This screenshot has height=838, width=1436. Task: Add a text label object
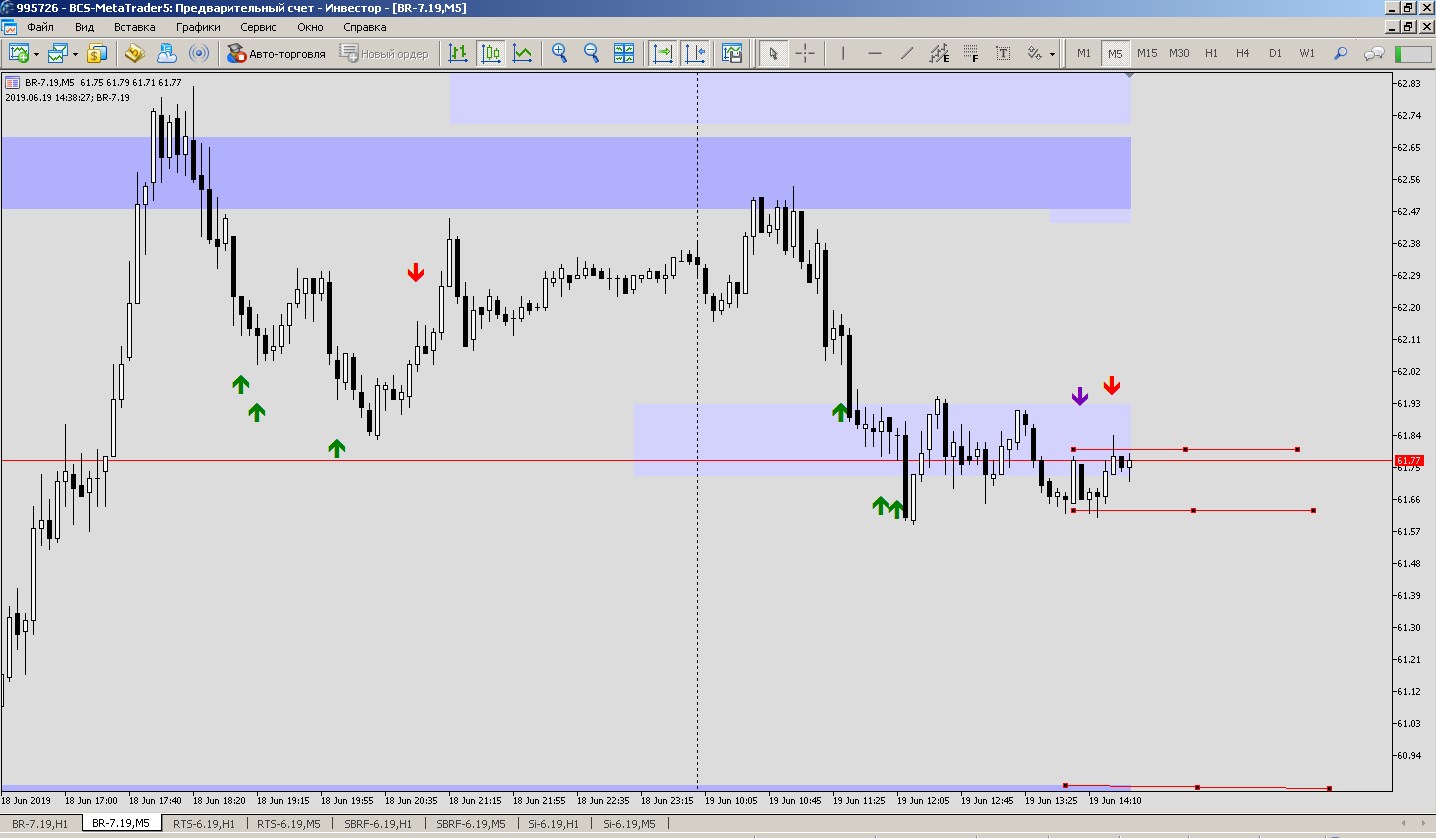tap(1003, 53)
